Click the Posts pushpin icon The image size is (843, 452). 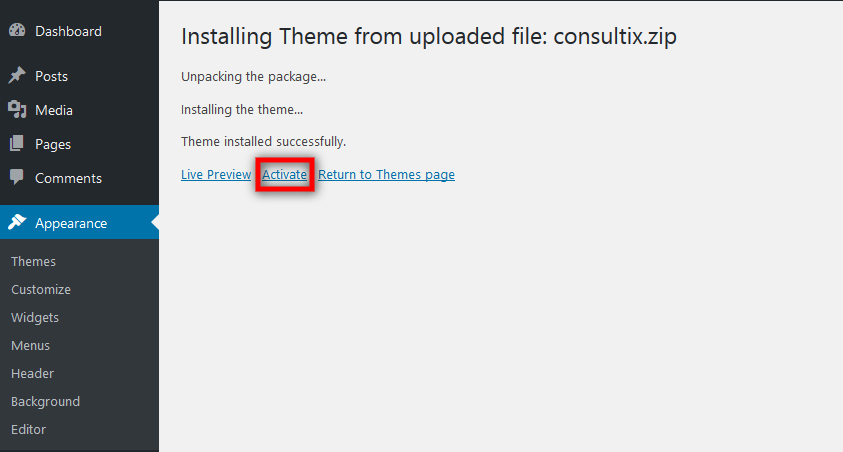(x=17, y=76)
